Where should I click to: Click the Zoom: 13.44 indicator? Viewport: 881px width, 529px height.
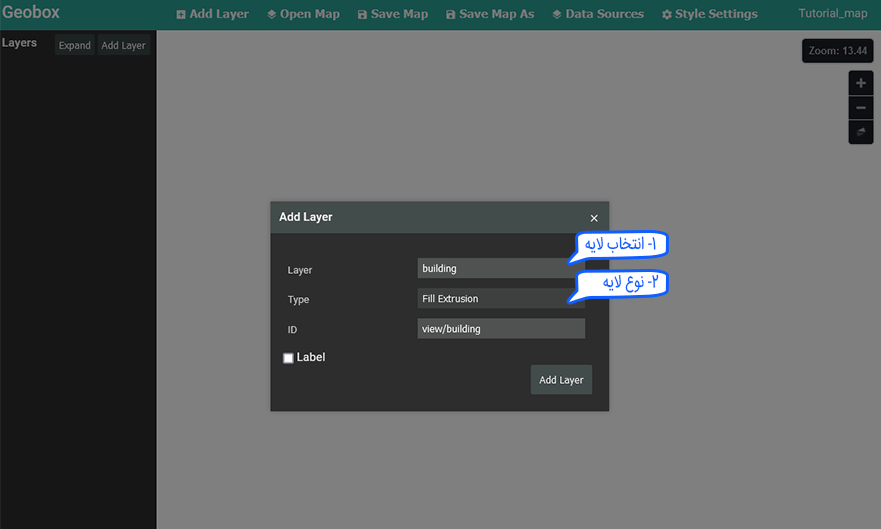tap(837, 50)
